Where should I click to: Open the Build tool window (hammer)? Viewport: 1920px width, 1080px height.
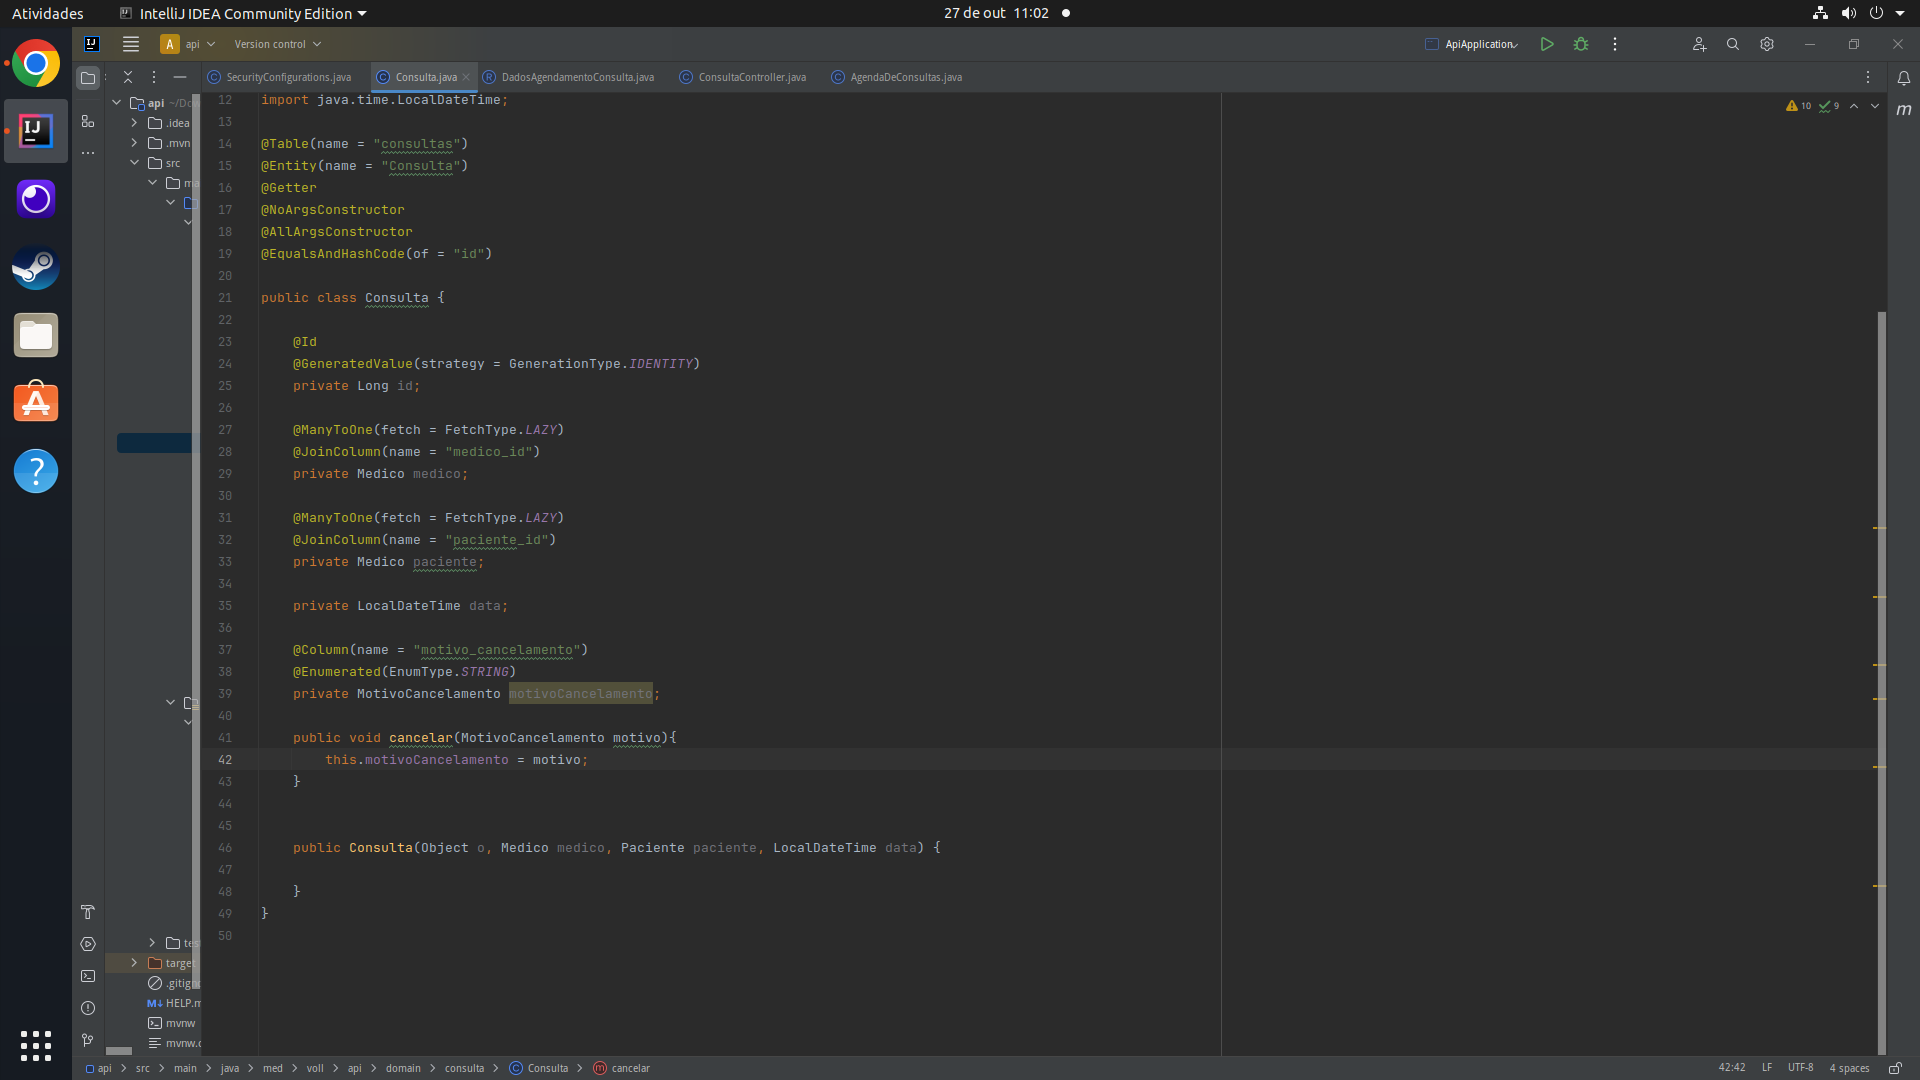[88, 912]
